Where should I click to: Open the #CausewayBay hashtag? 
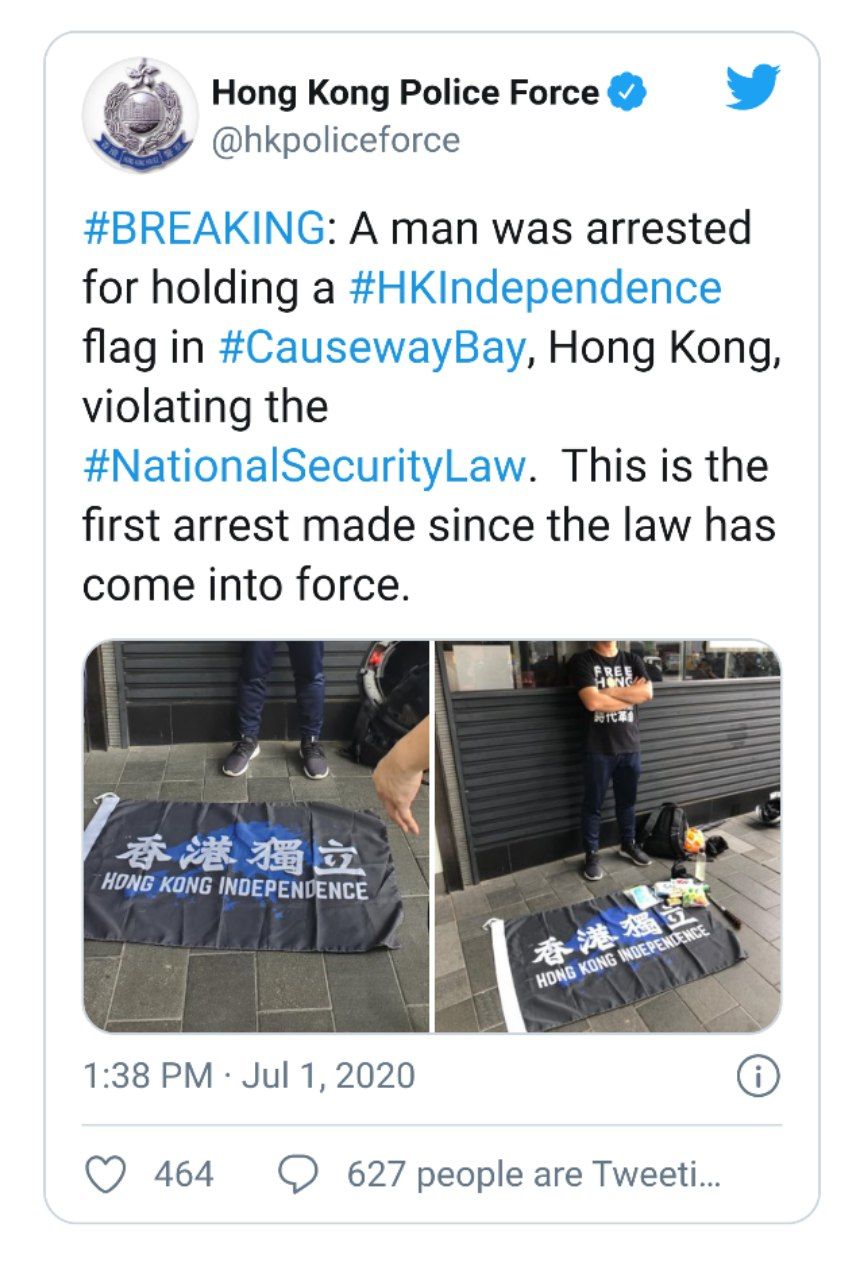tap(372, 347)
